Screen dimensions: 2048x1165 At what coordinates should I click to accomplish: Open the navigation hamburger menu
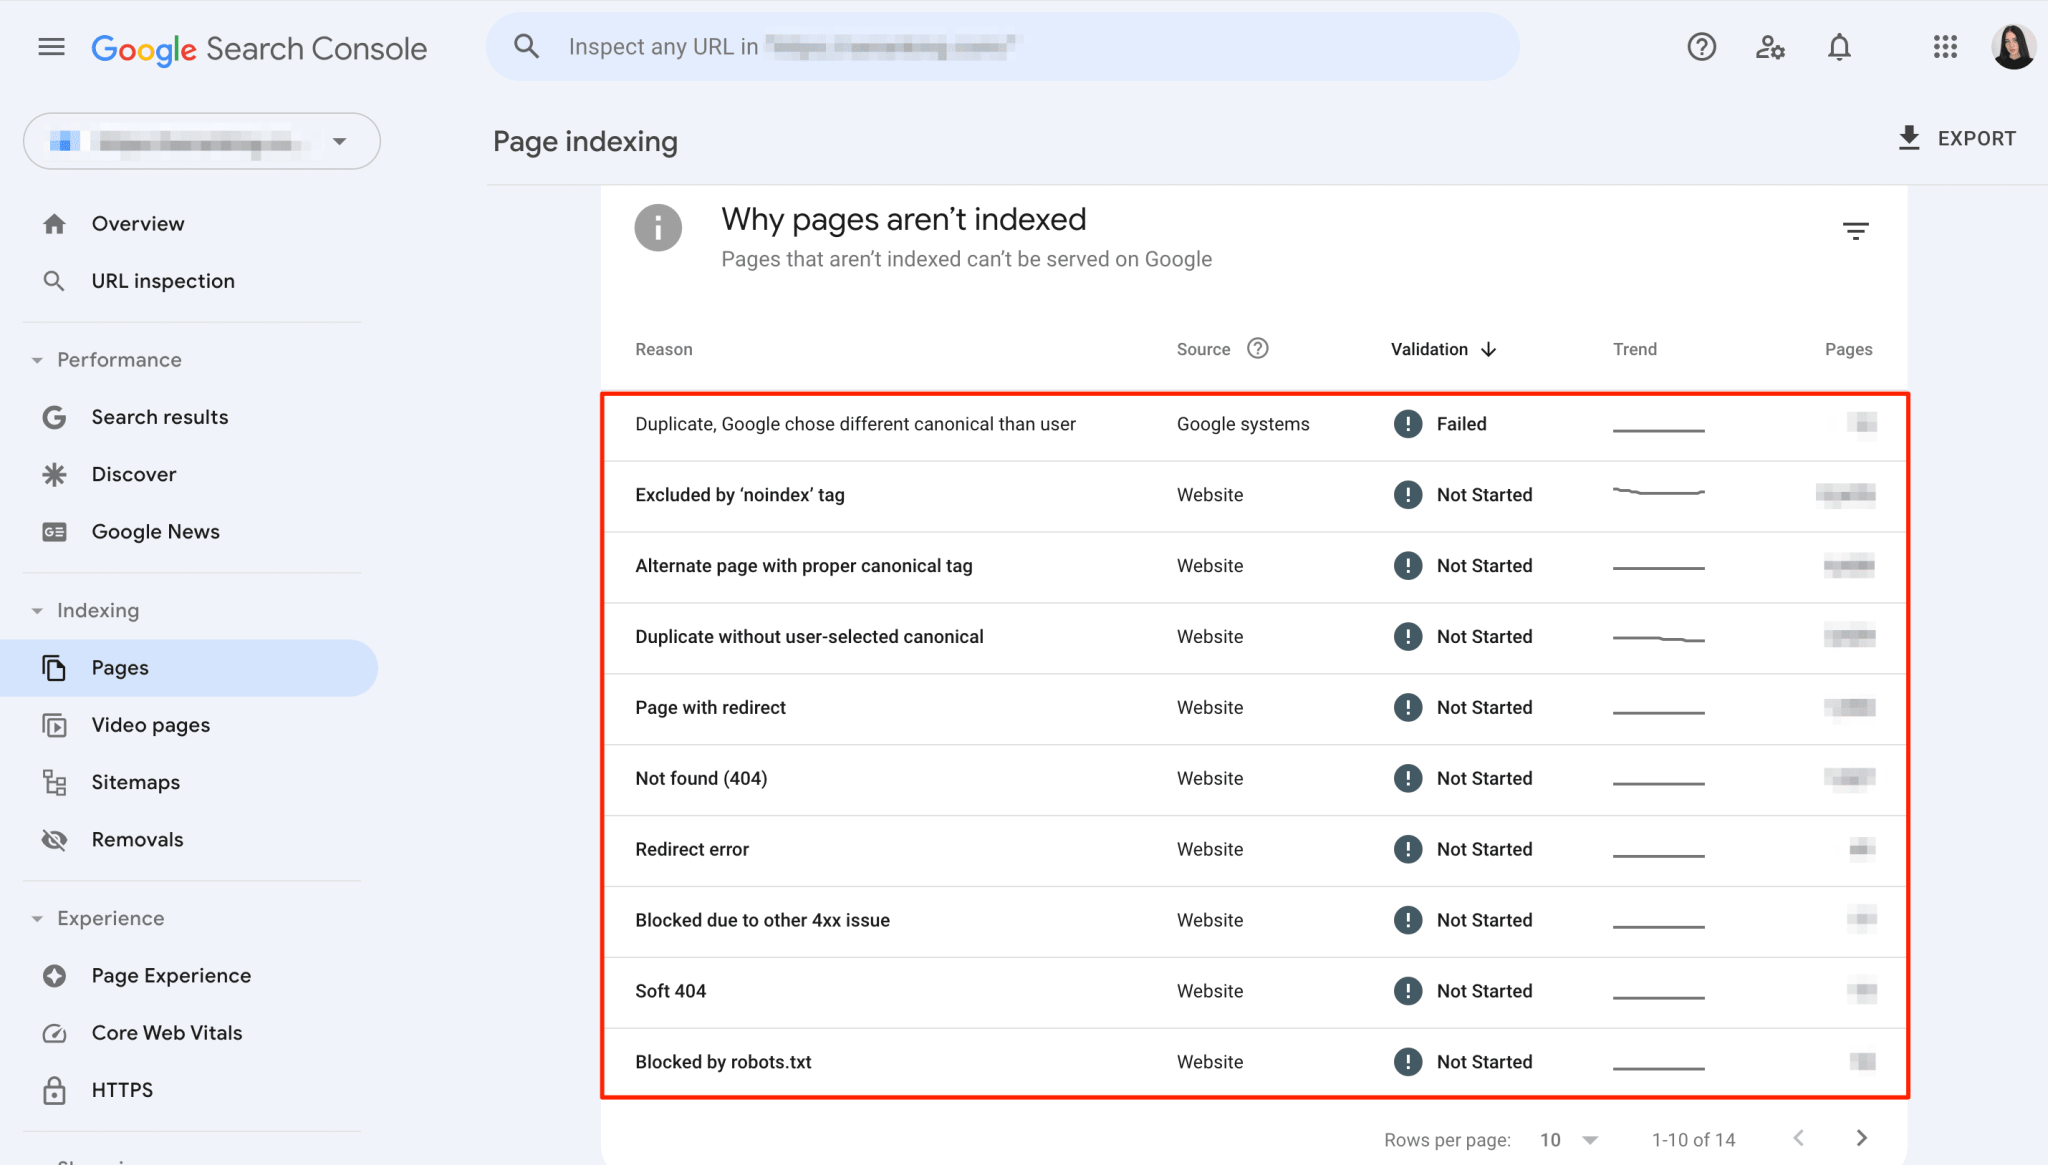click(x=50, y=46)
